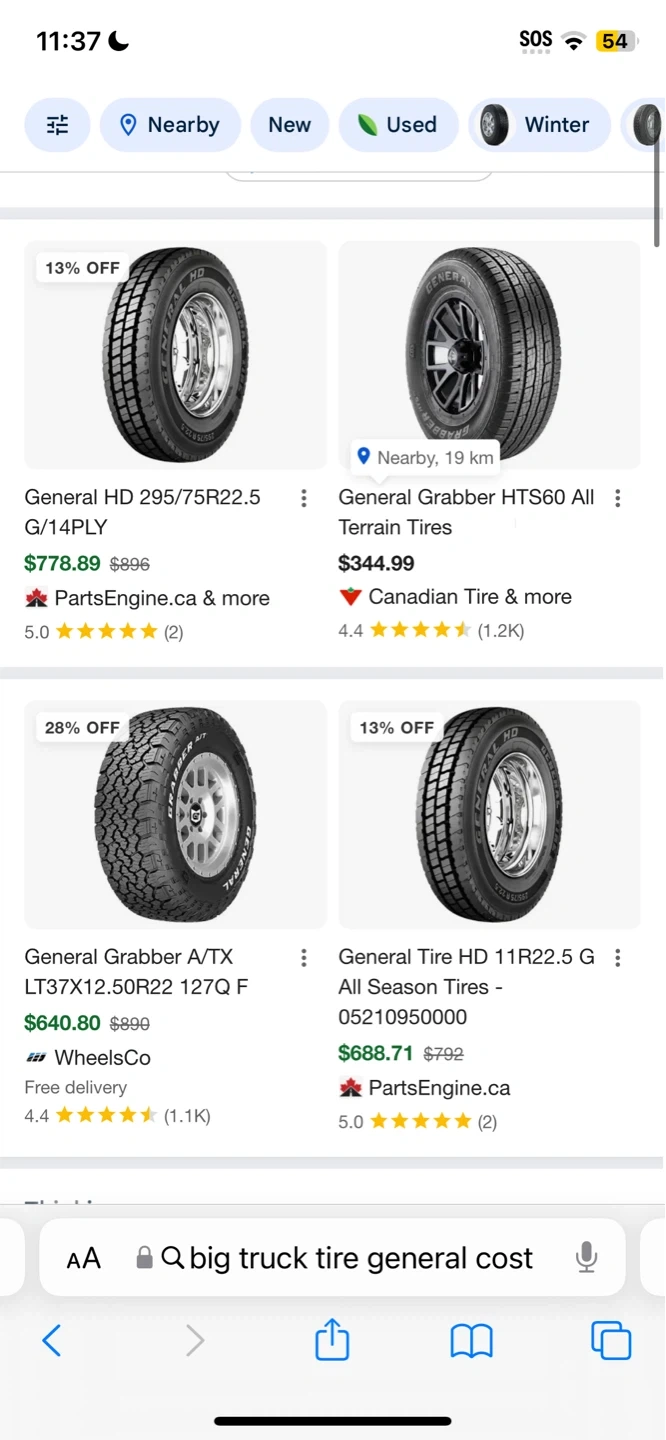This screenshot has width=666, height=1440.
Task: Go back with Safari back arrow
Action: 52,1340
